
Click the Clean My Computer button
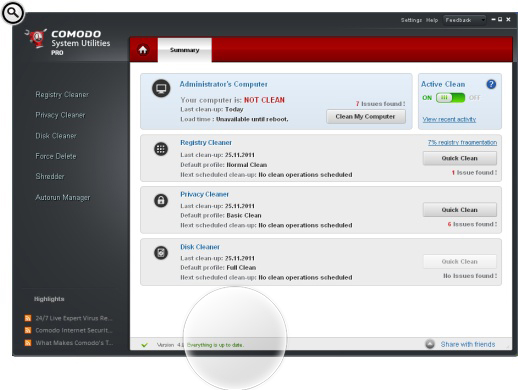coord(366,117)
